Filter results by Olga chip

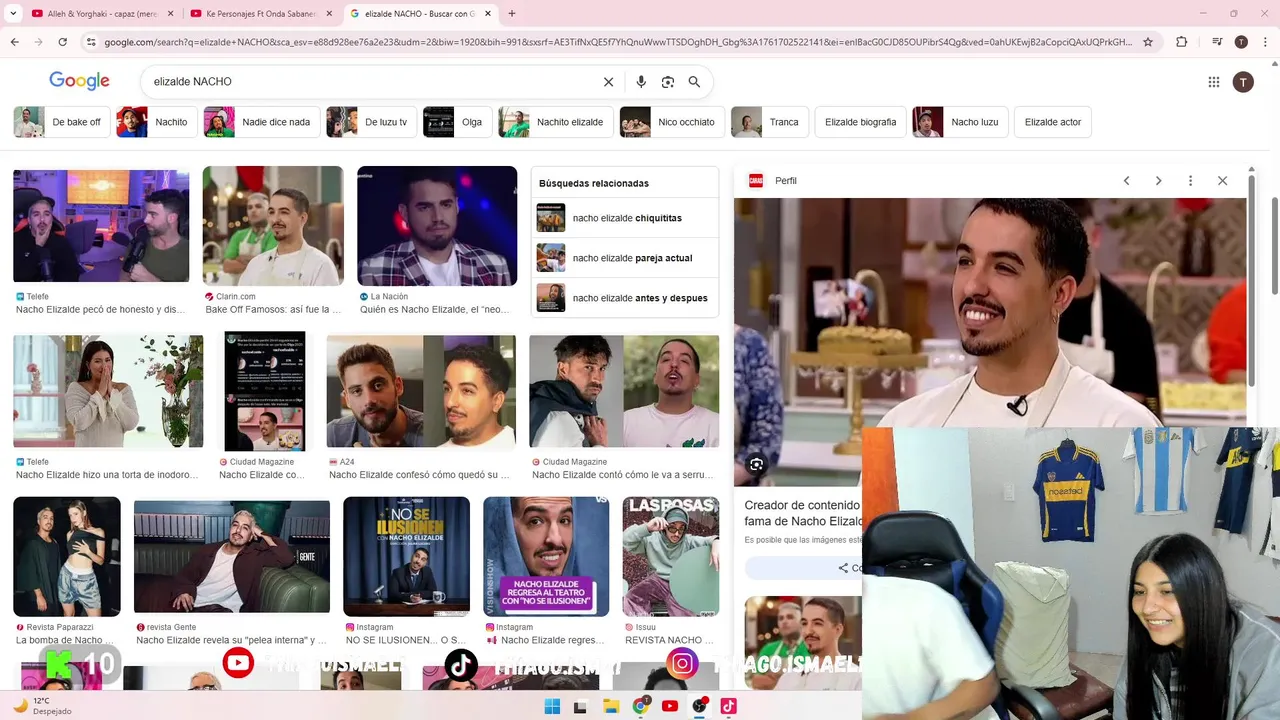[457, 122]
